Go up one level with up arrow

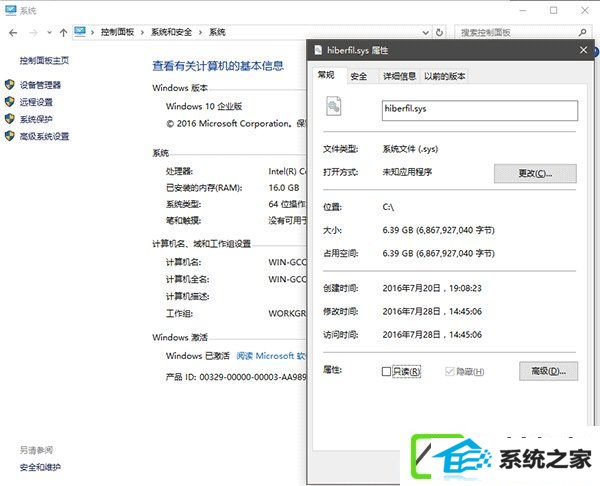[64, 33]
